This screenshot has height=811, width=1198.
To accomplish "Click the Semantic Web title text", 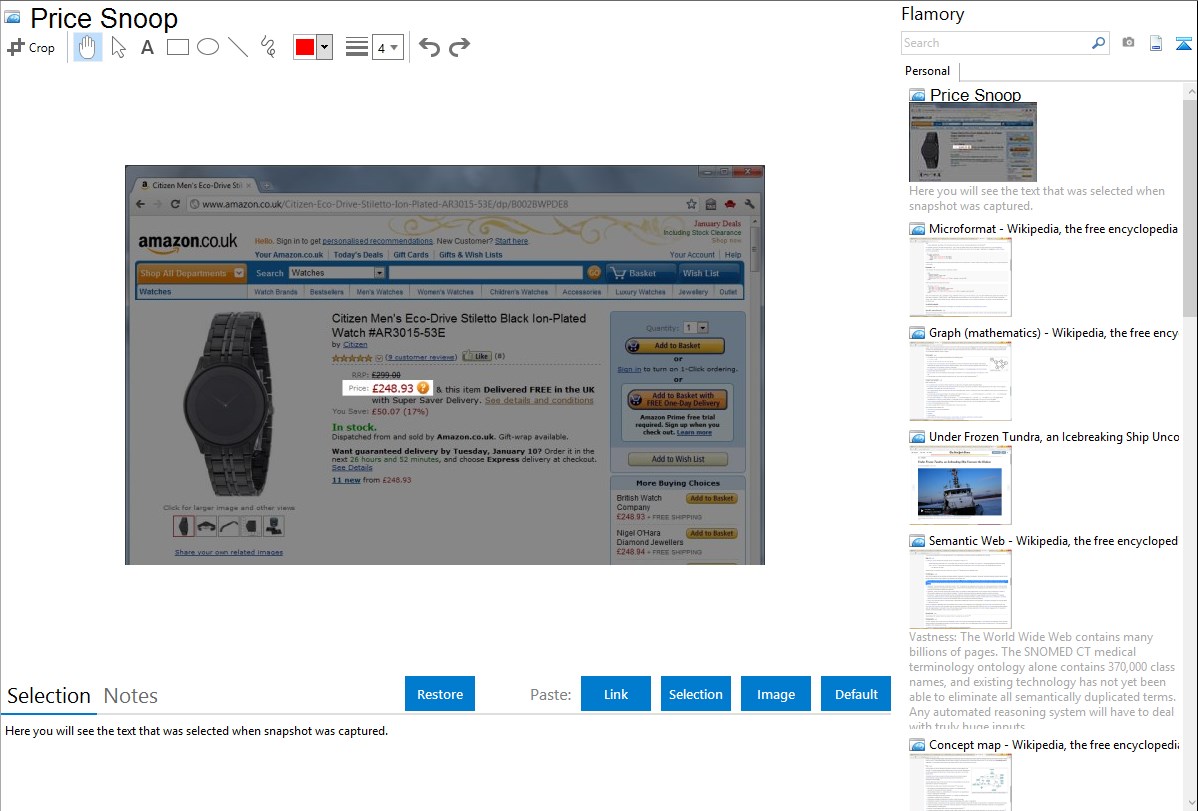I will point(1053,541).
